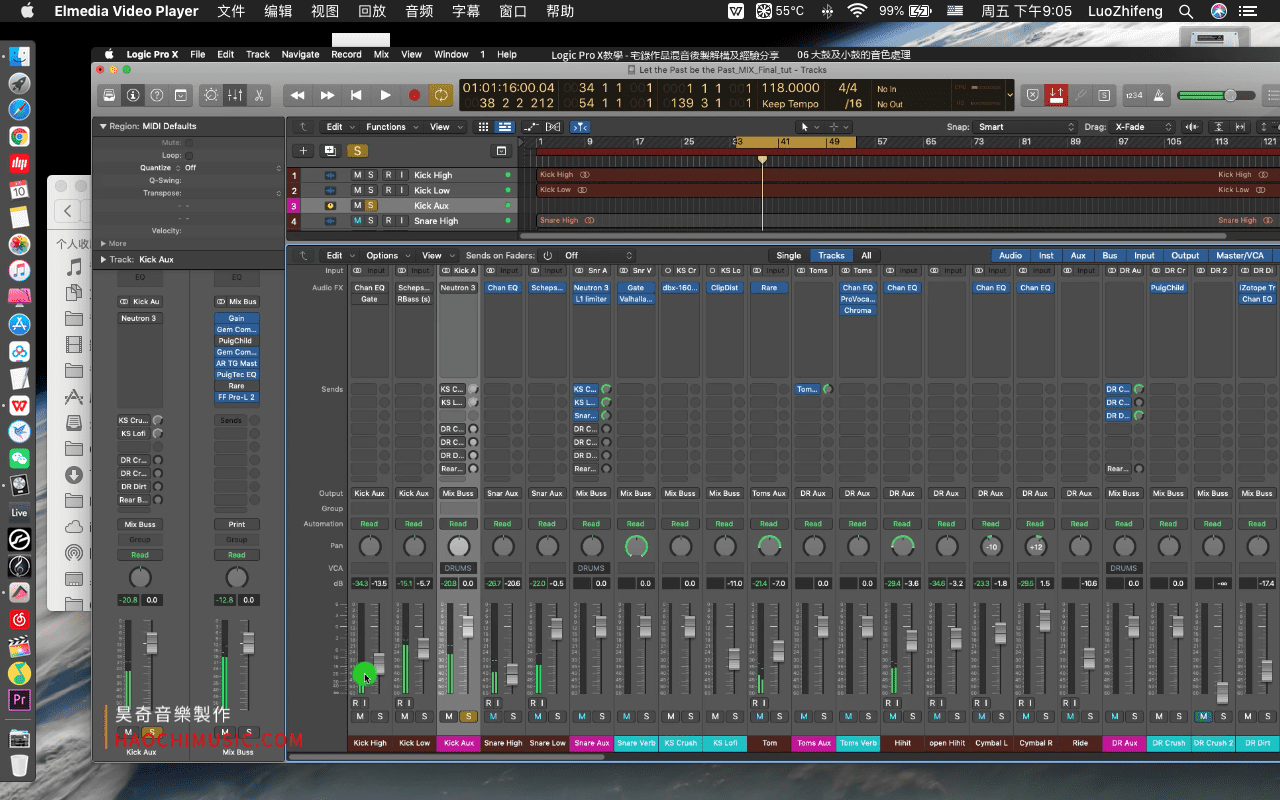Open the Quantize Off popup
This screenshot has width=1280, height=800.
click(x=232, y=168)
